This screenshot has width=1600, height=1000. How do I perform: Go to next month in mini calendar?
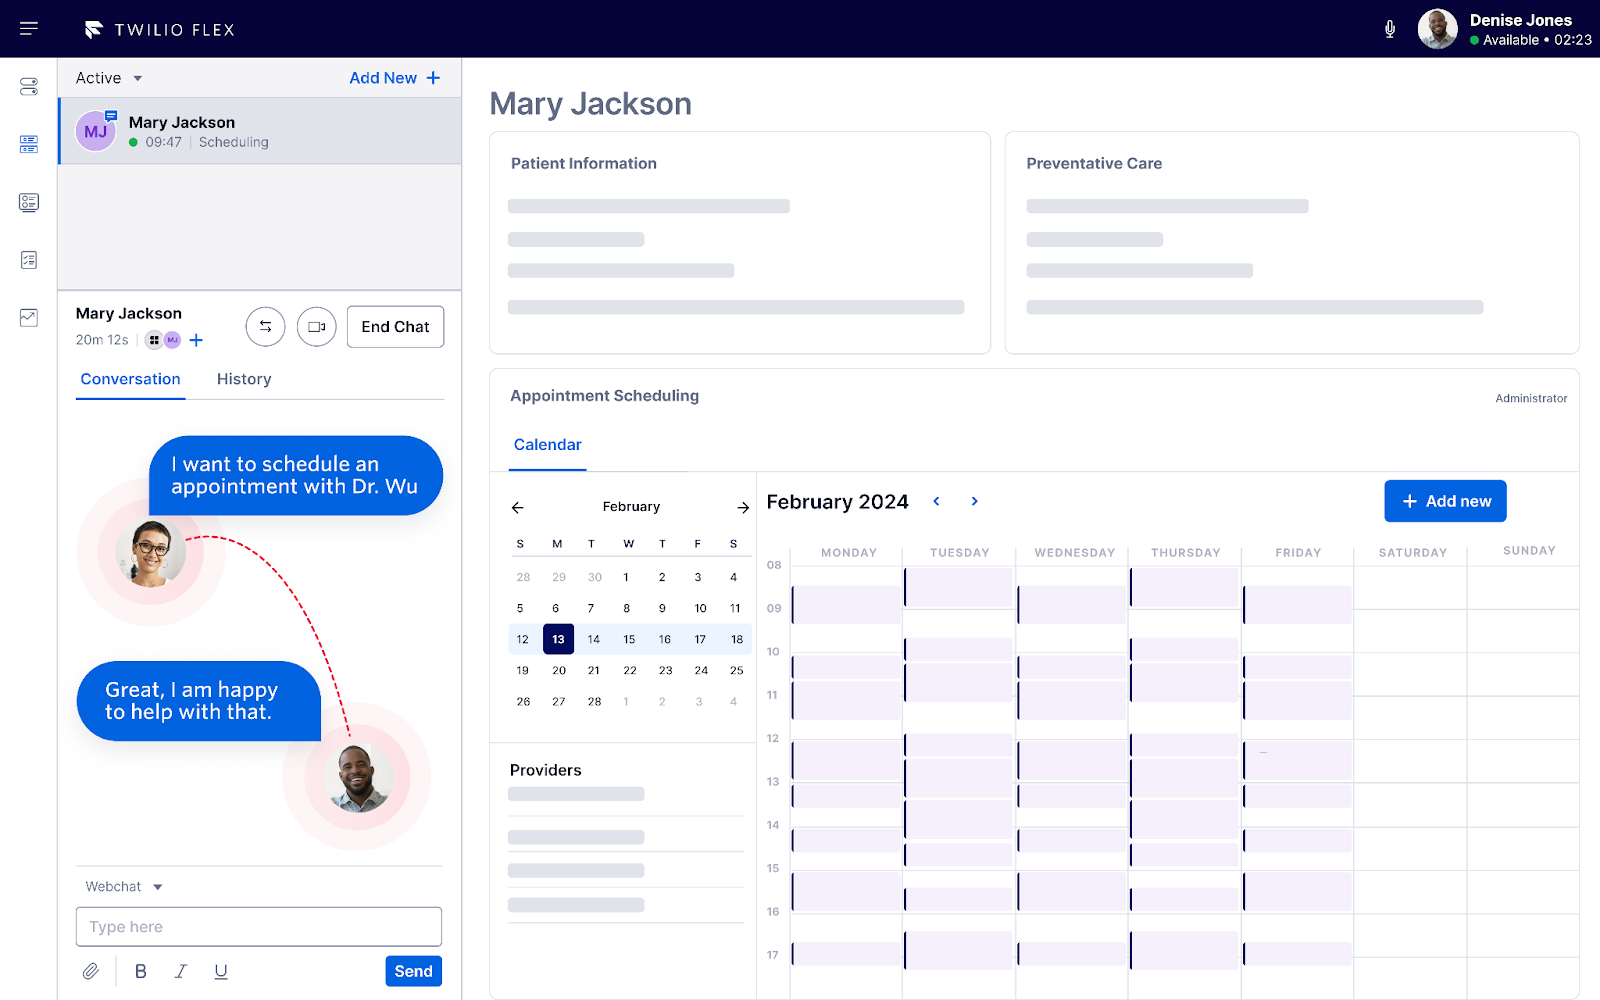[x=743, y=508]
